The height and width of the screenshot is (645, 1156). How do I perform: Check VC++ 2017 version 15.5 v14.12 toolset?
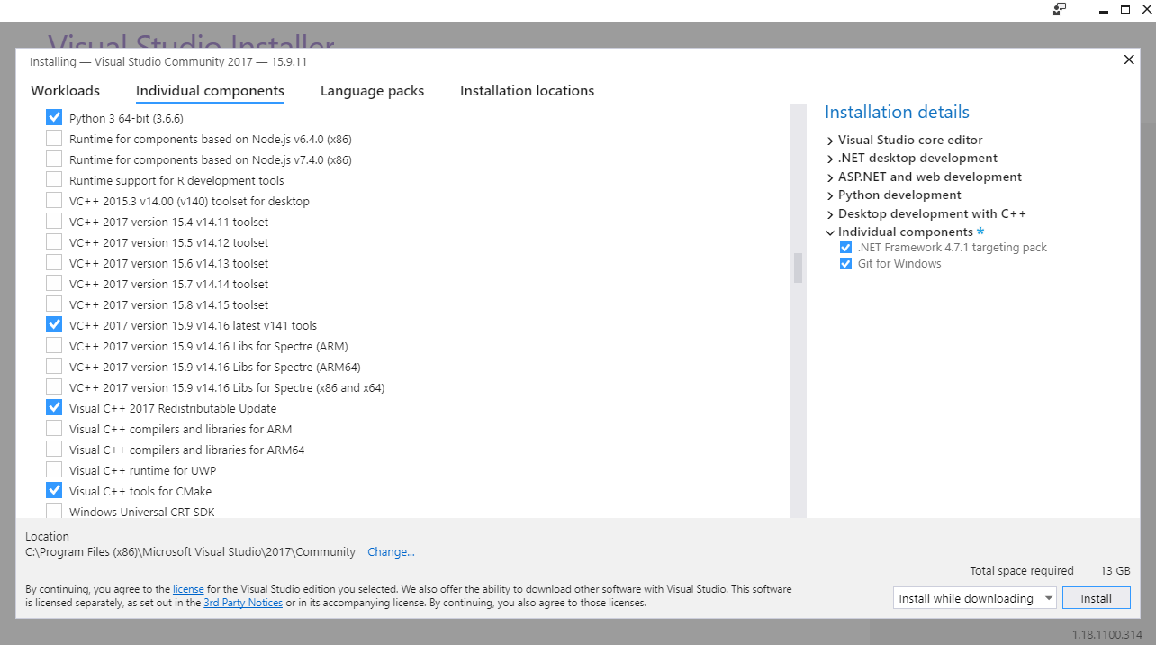click(x=54, y=242)
